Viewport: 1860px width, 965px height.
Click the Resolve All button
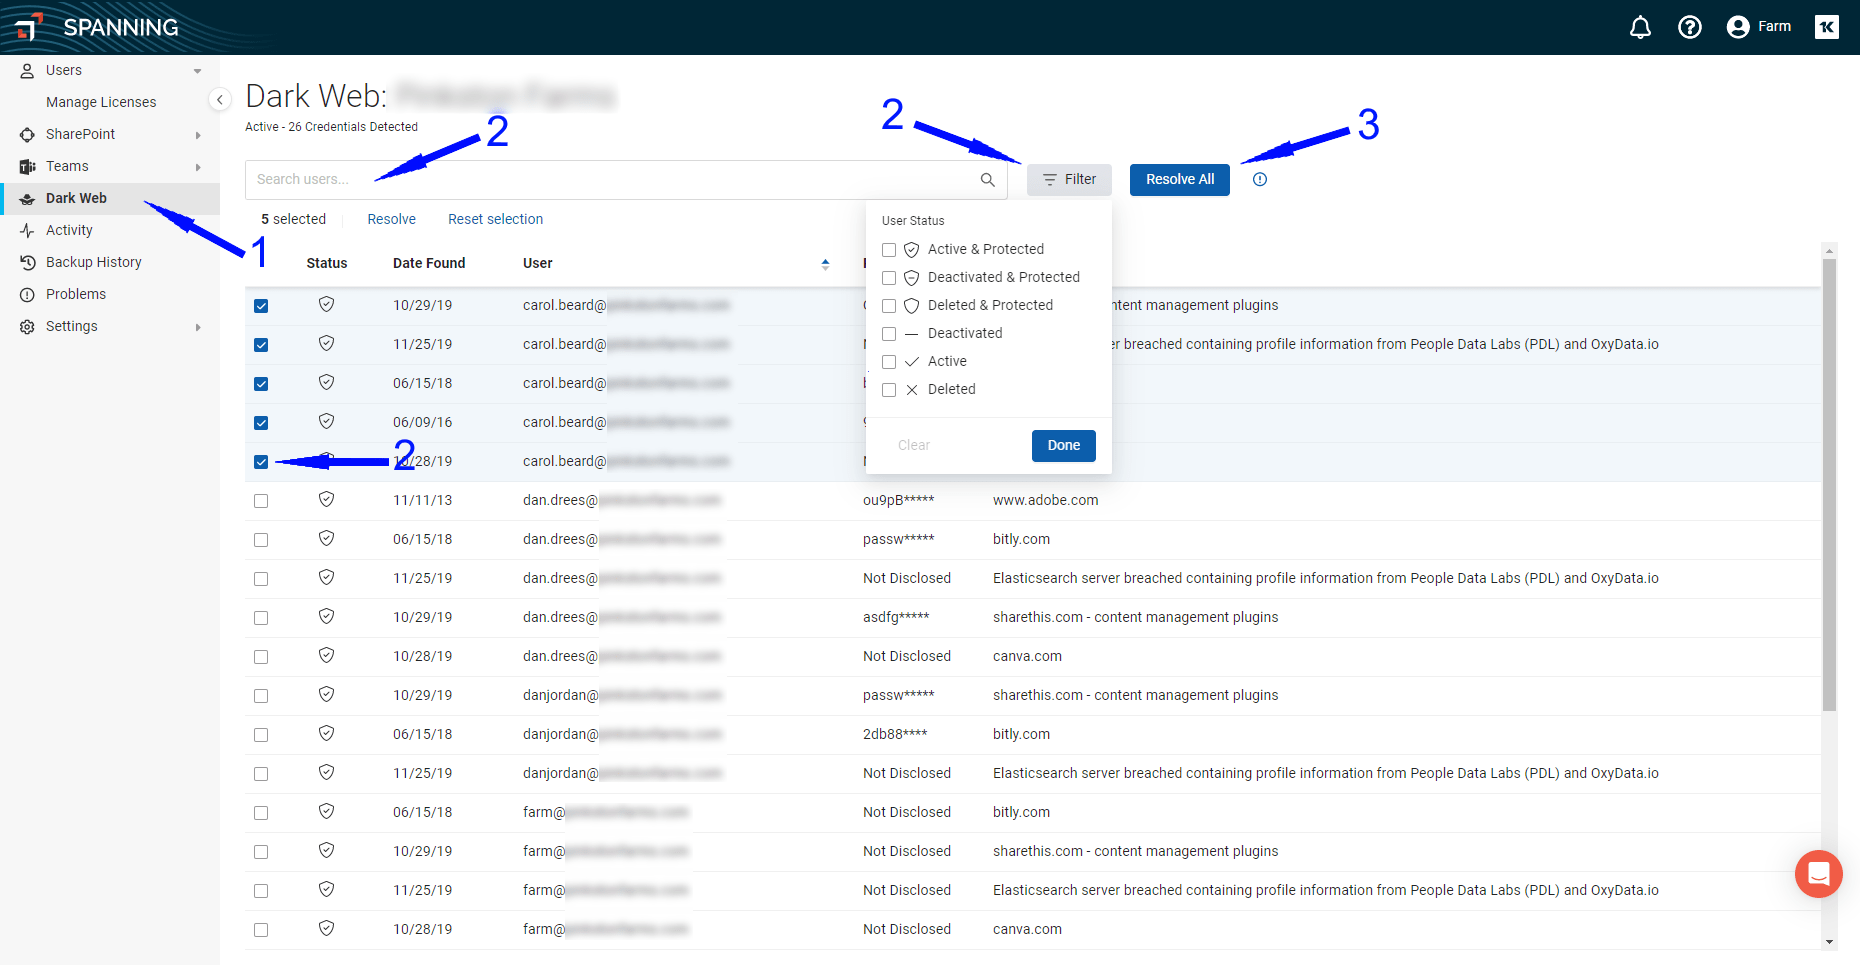tap(1180, 180)
